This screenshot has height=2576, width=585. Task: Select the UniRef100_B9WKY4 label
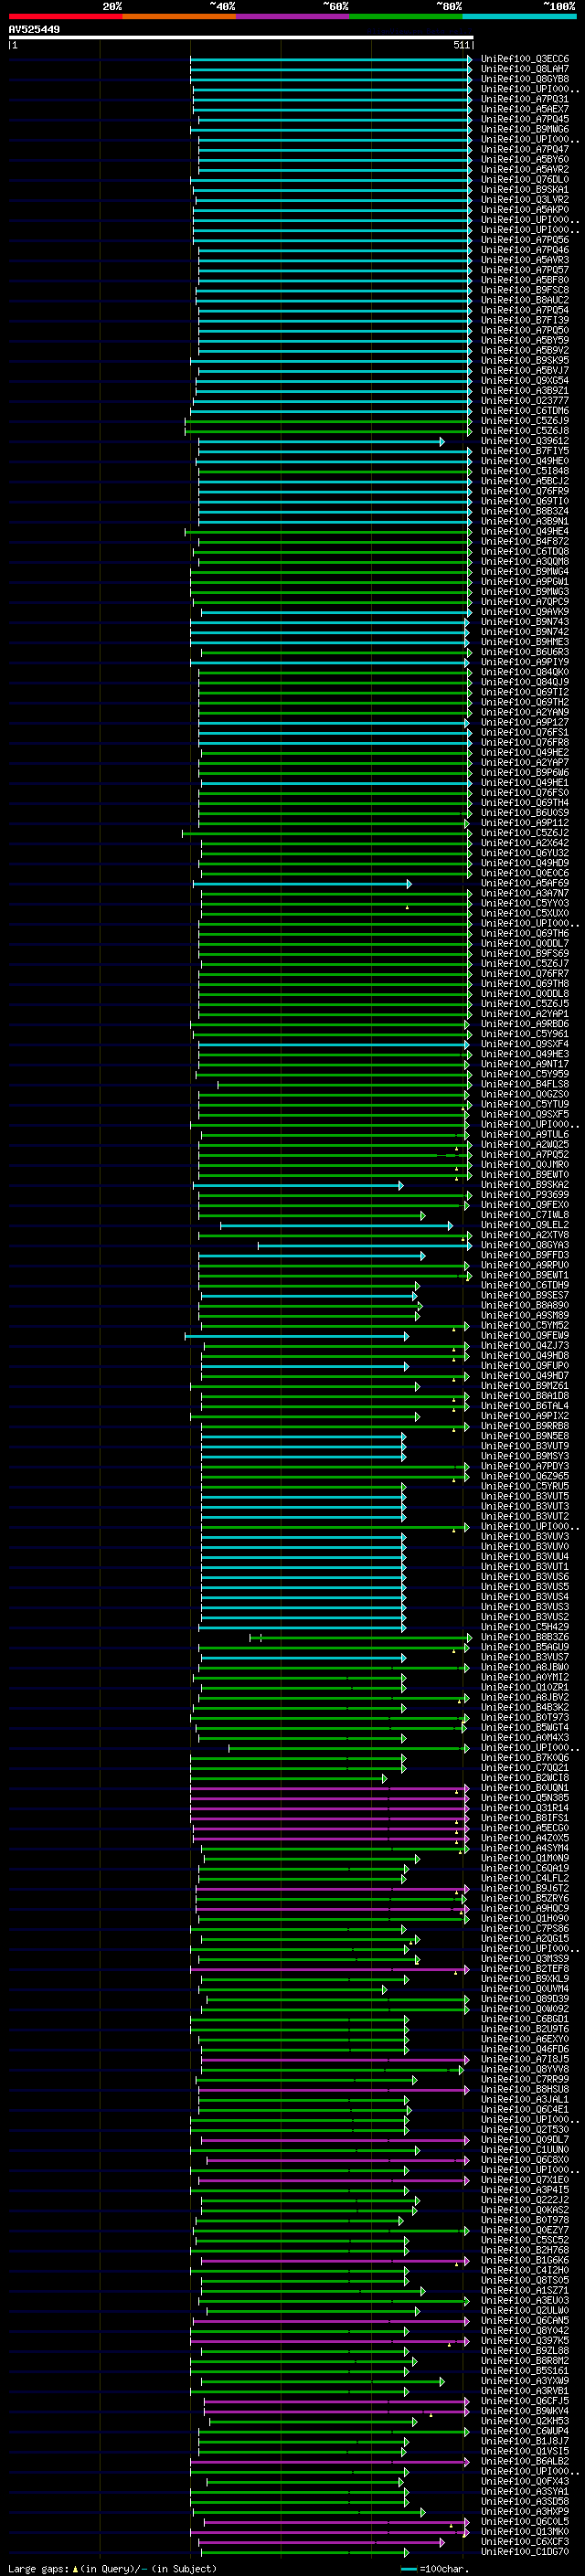click(x=525, y=2411)
